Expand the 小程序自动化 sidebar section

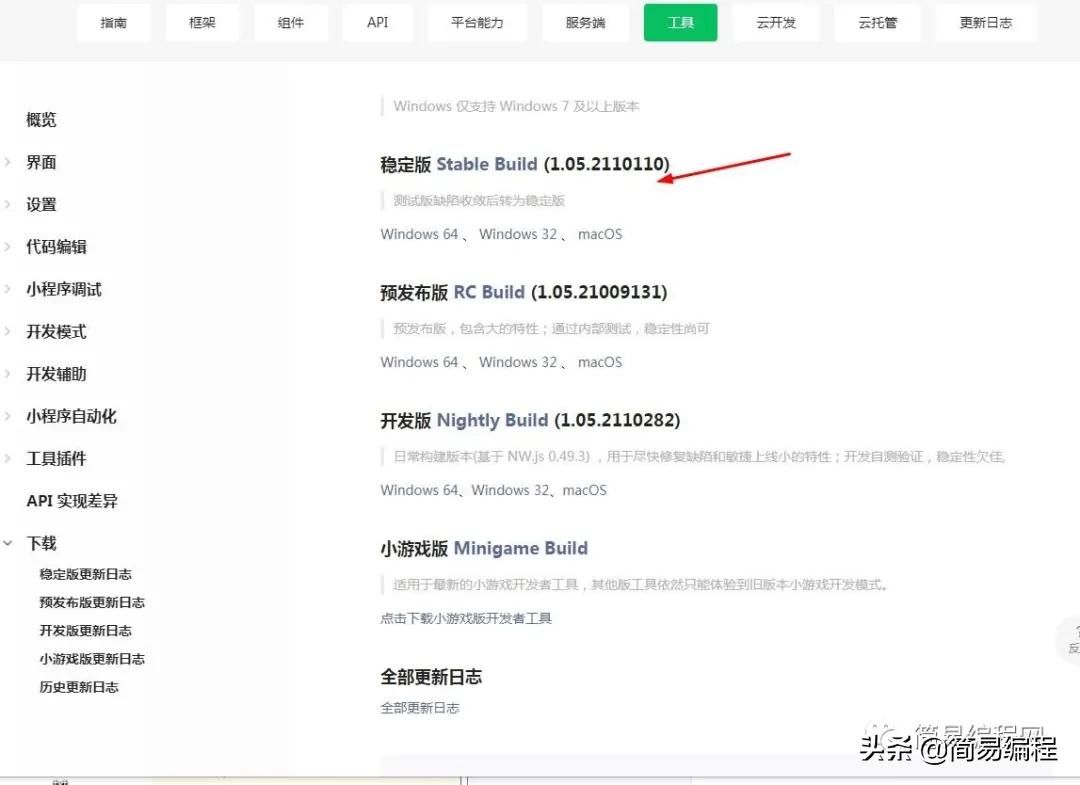click(x=70, y=416)
